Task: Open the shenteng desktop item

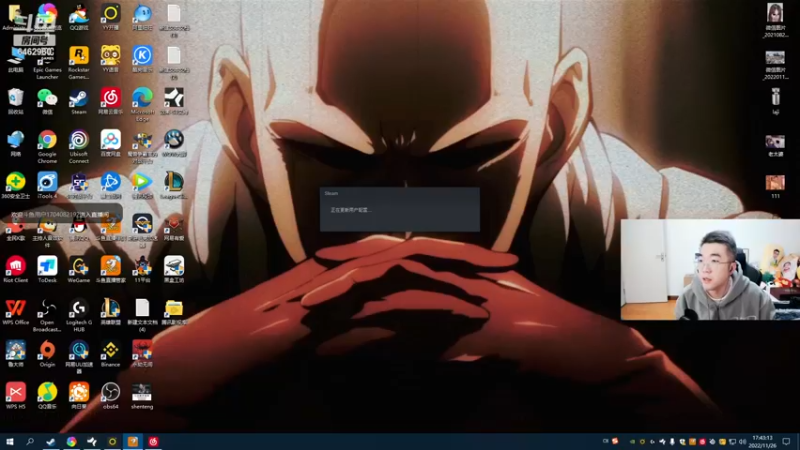Action: tap(142, 396)
